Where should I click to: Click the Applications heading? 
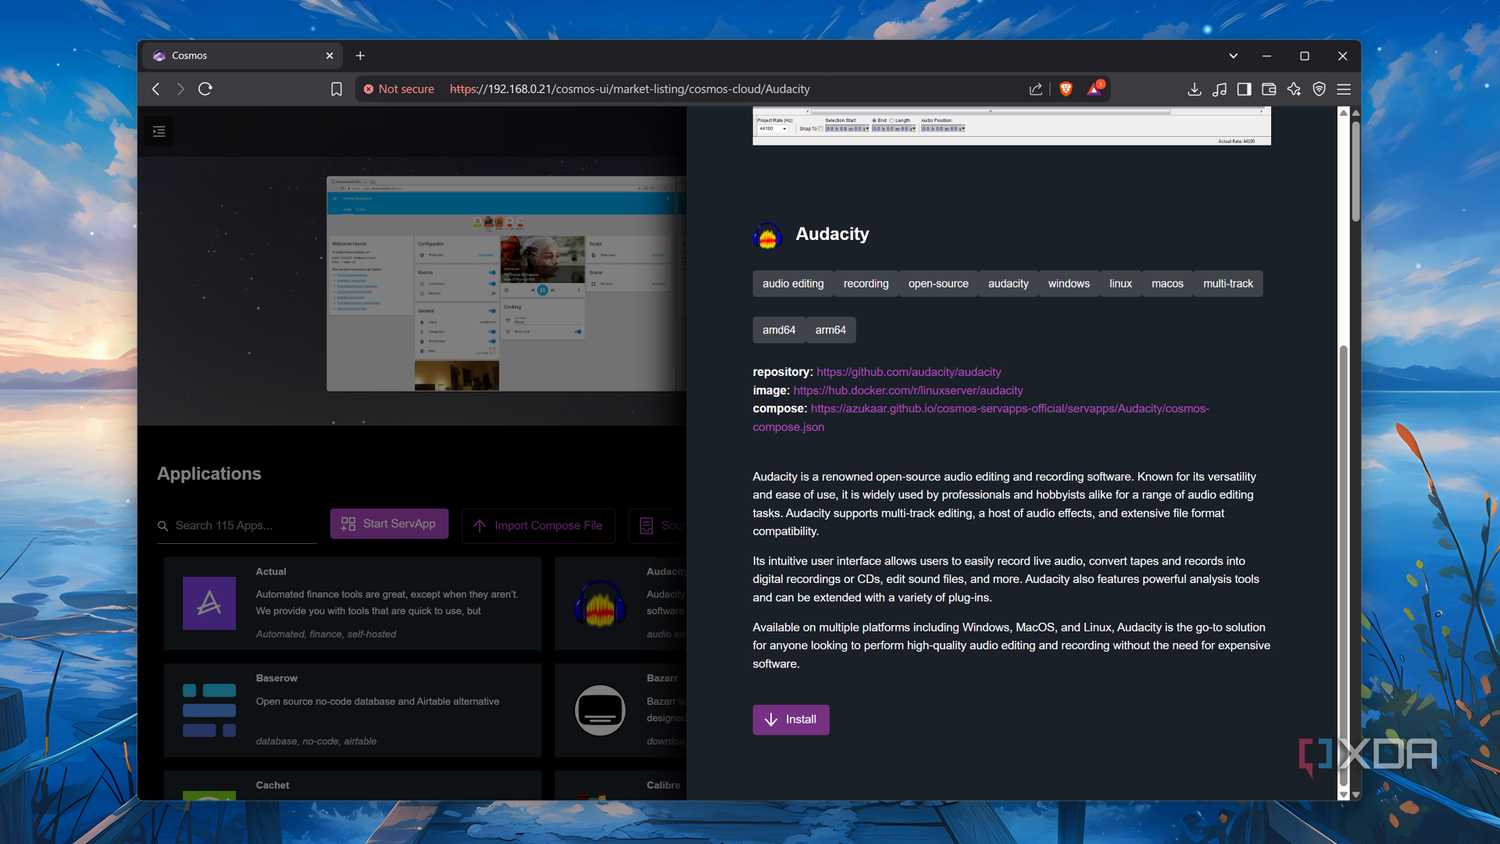209,474
